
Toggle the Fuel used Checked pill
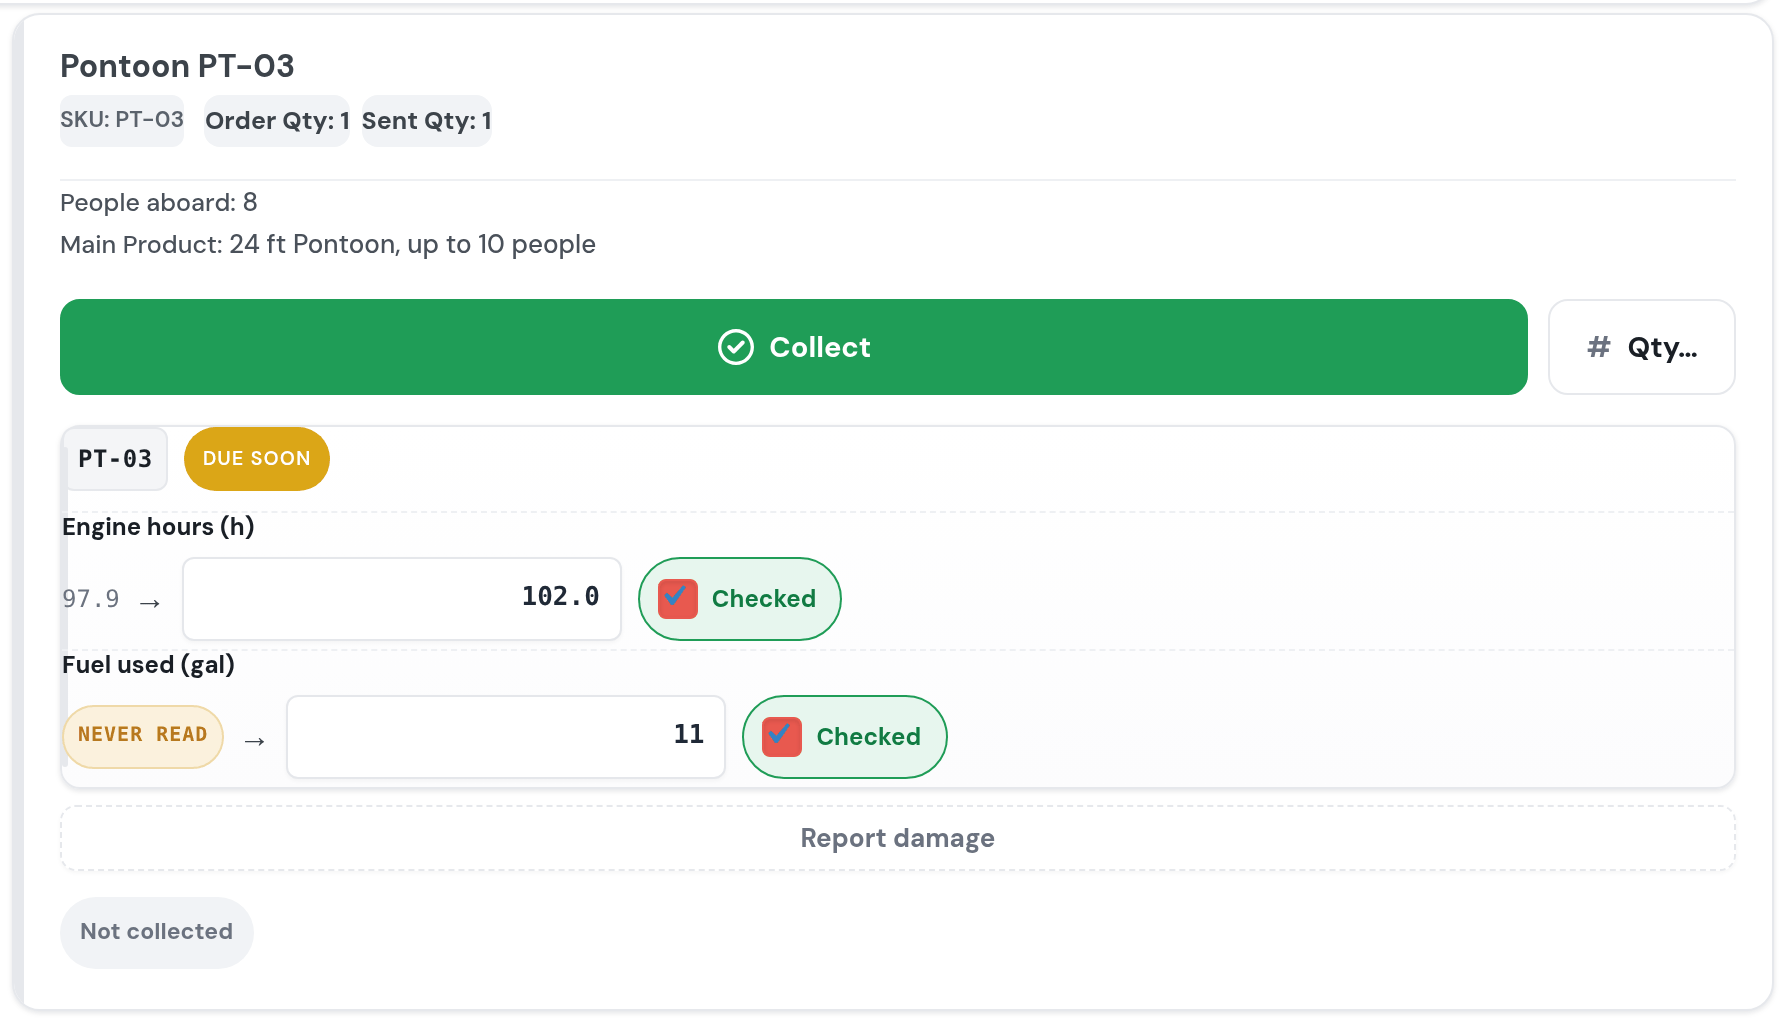tap(845, 737)
